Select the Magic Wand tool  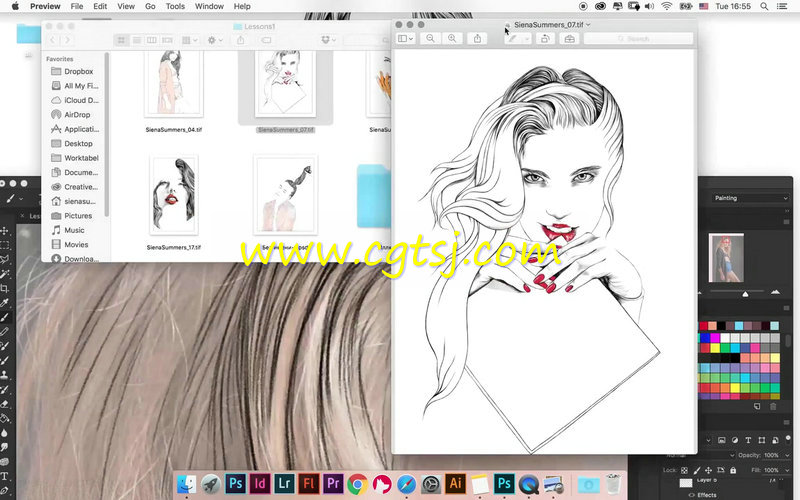pos(5,274)
